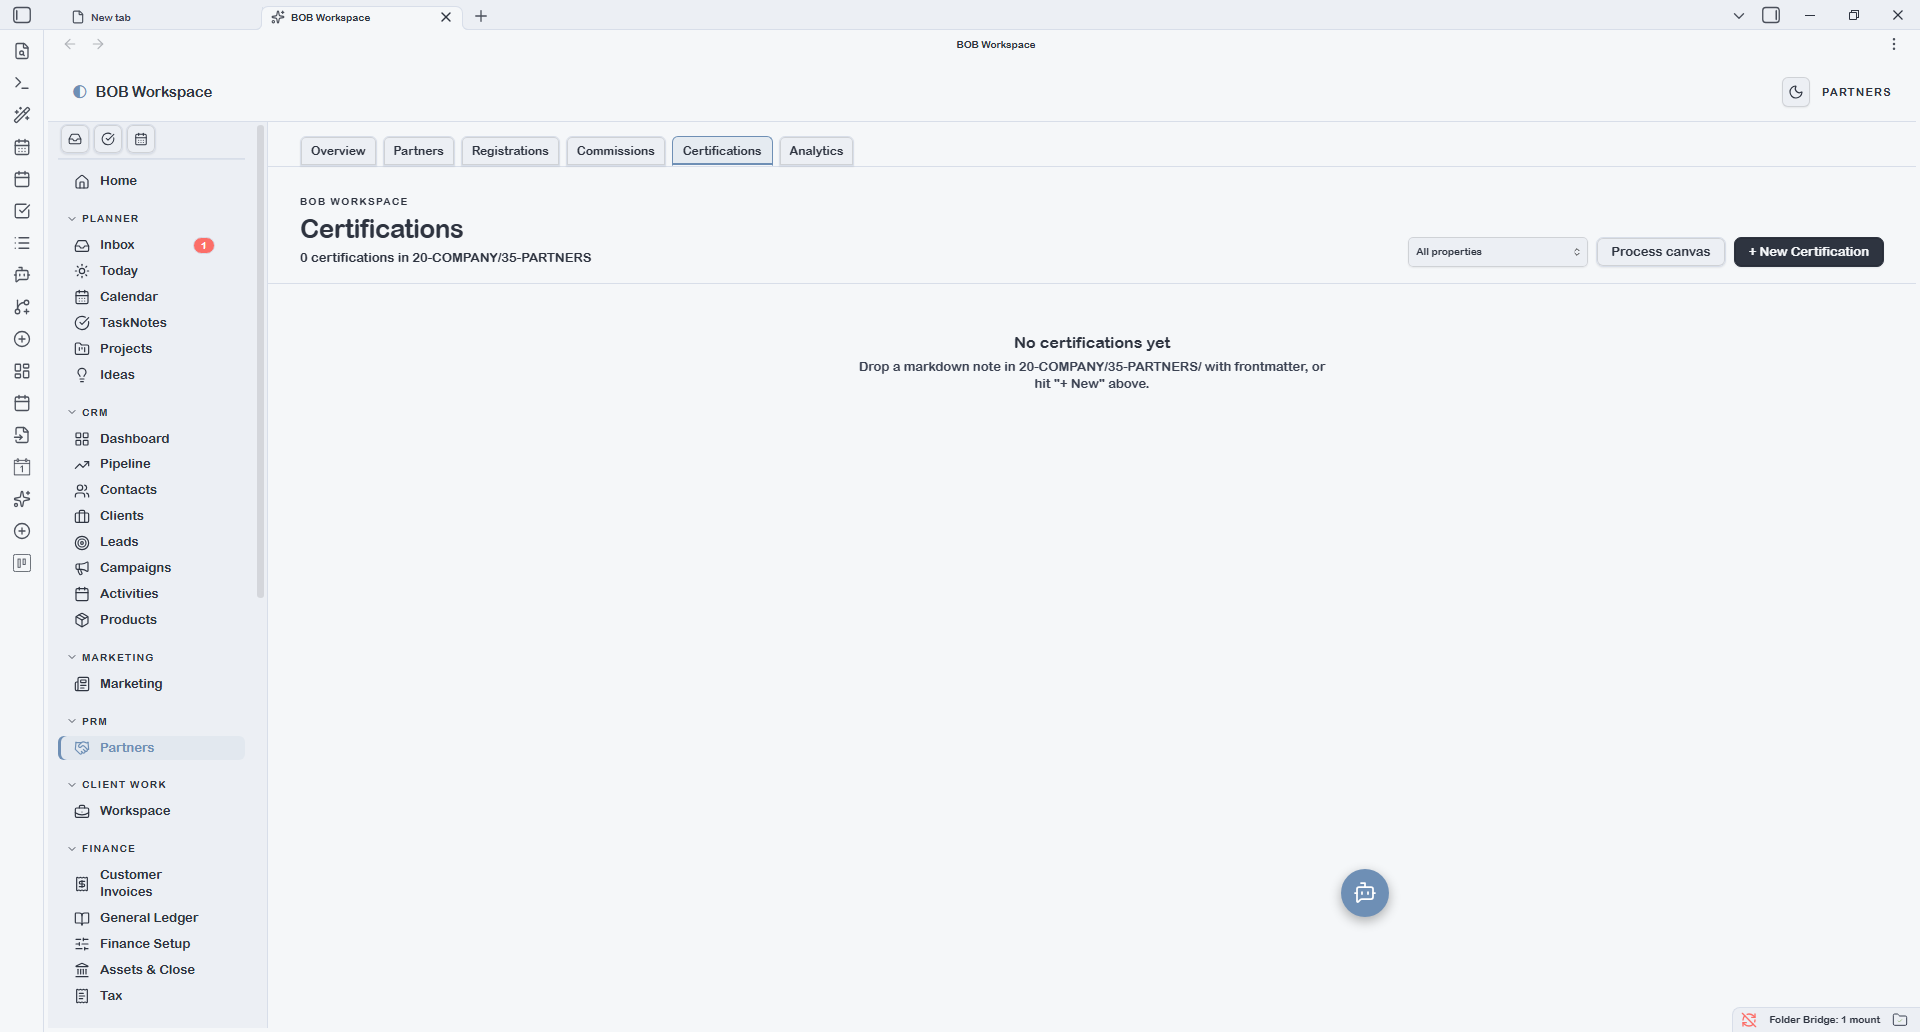Screen dimensions: 1920x1032
Task: Open Inbox in the sidebar
Action: point(152,245)
